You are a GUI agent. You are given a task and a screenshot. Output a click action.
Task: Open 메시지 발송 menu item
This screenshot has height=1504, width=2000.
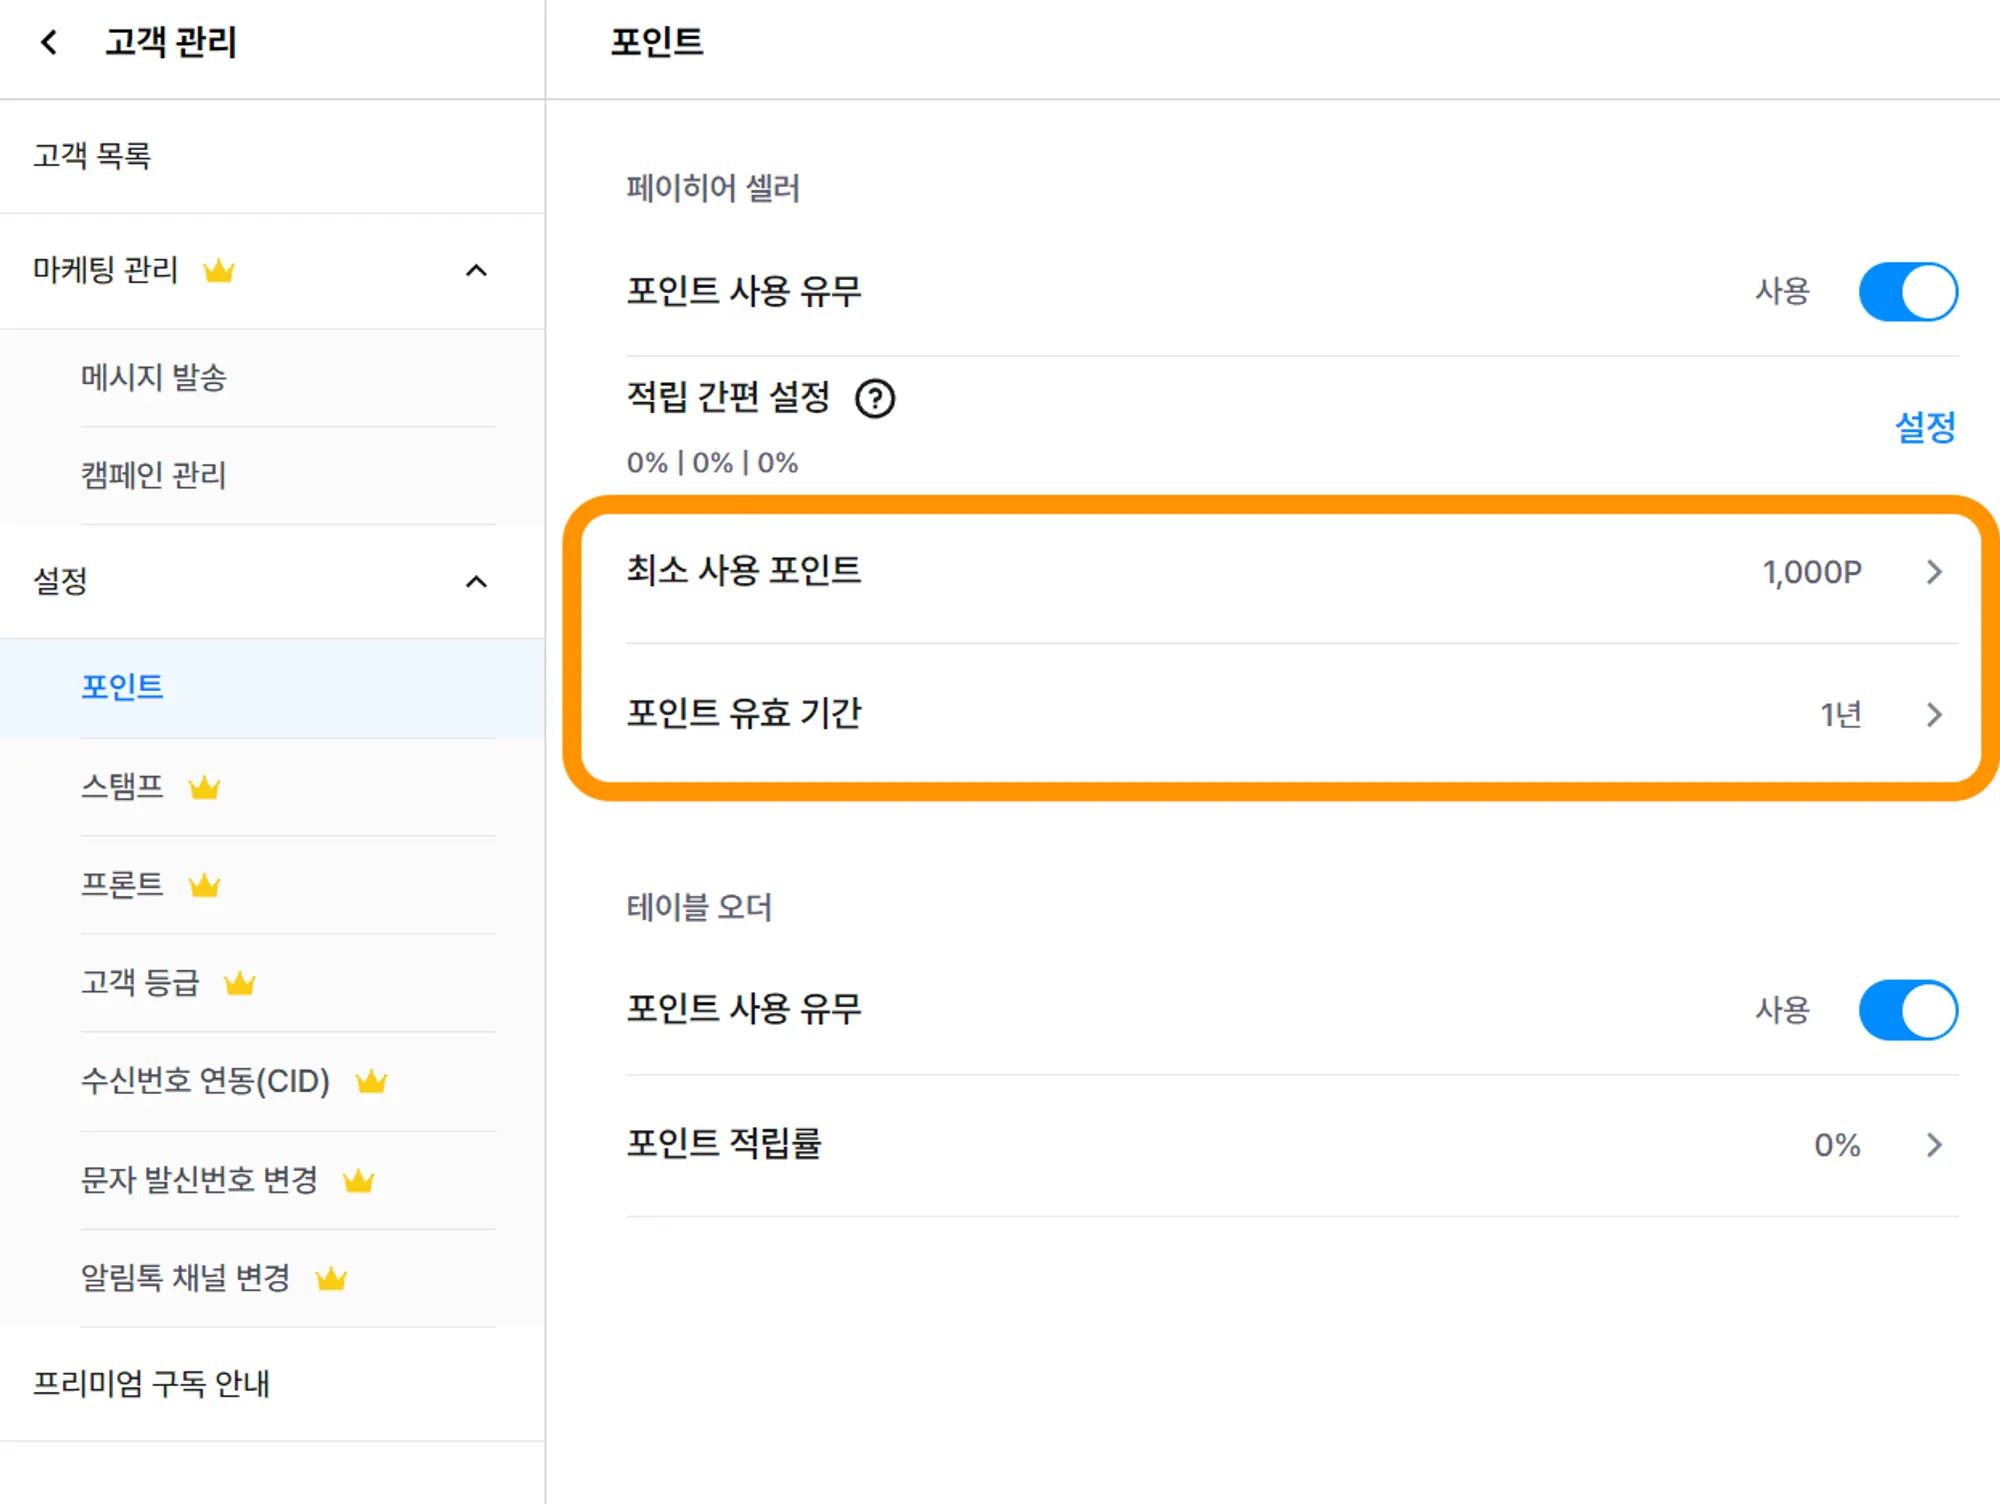[x=154, y=378]
